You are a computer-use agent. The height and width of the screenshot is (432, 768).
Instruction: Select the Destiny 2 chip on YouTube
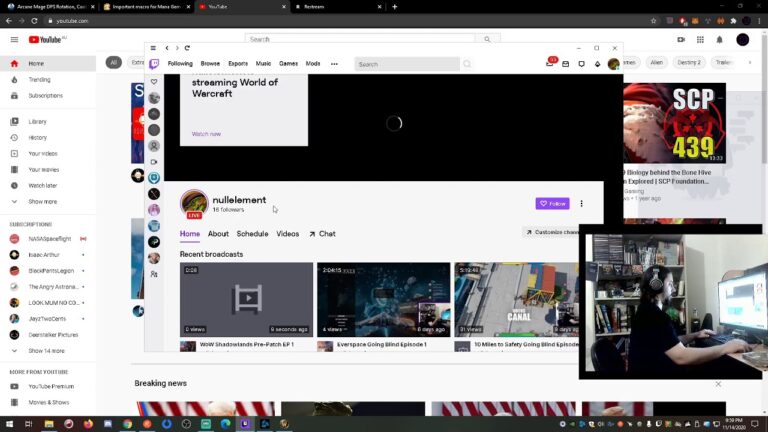click(x=689, y=62)
